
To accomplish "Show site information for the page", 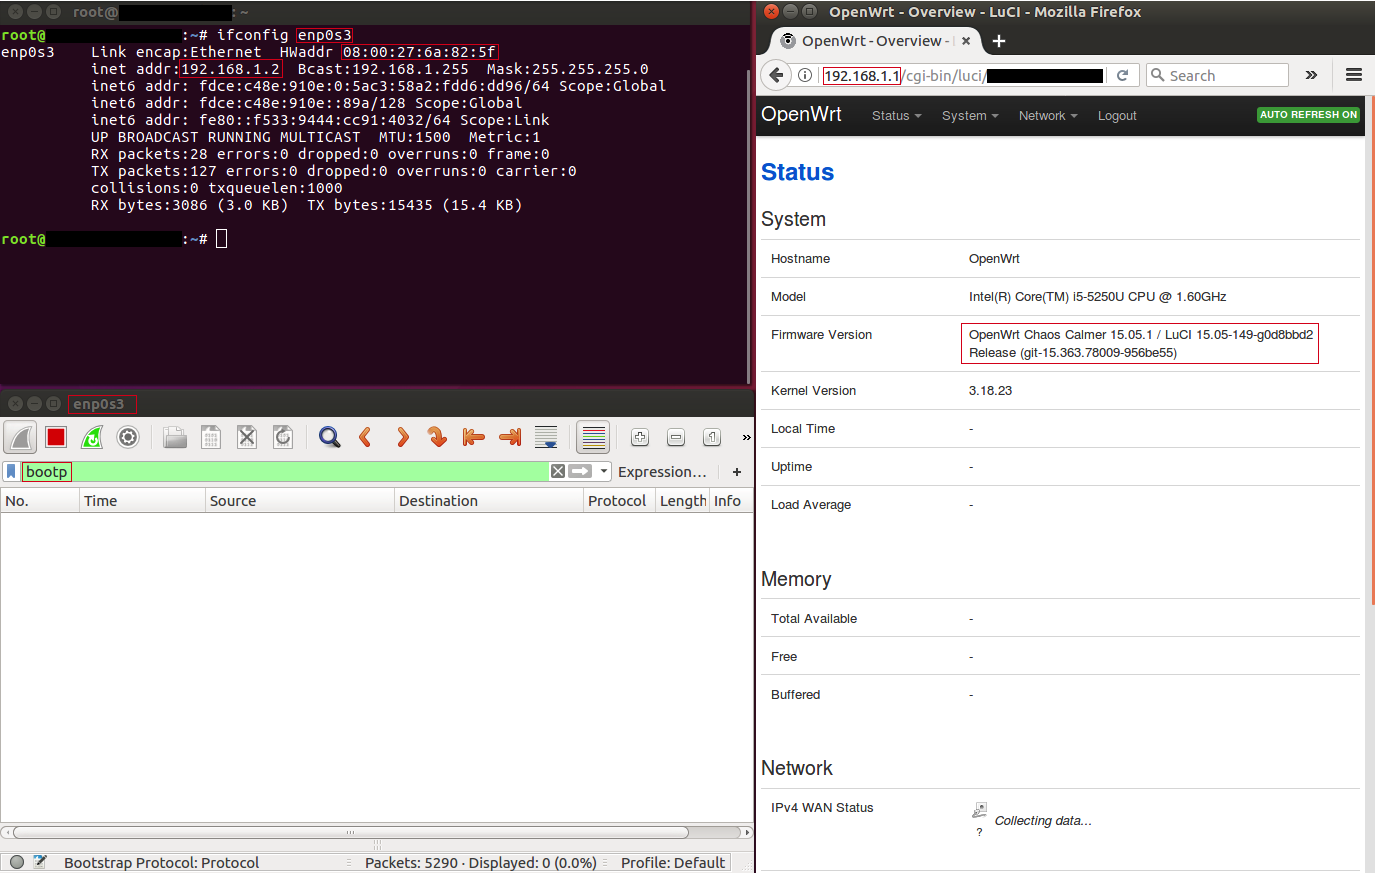I will tap(805, 75).
